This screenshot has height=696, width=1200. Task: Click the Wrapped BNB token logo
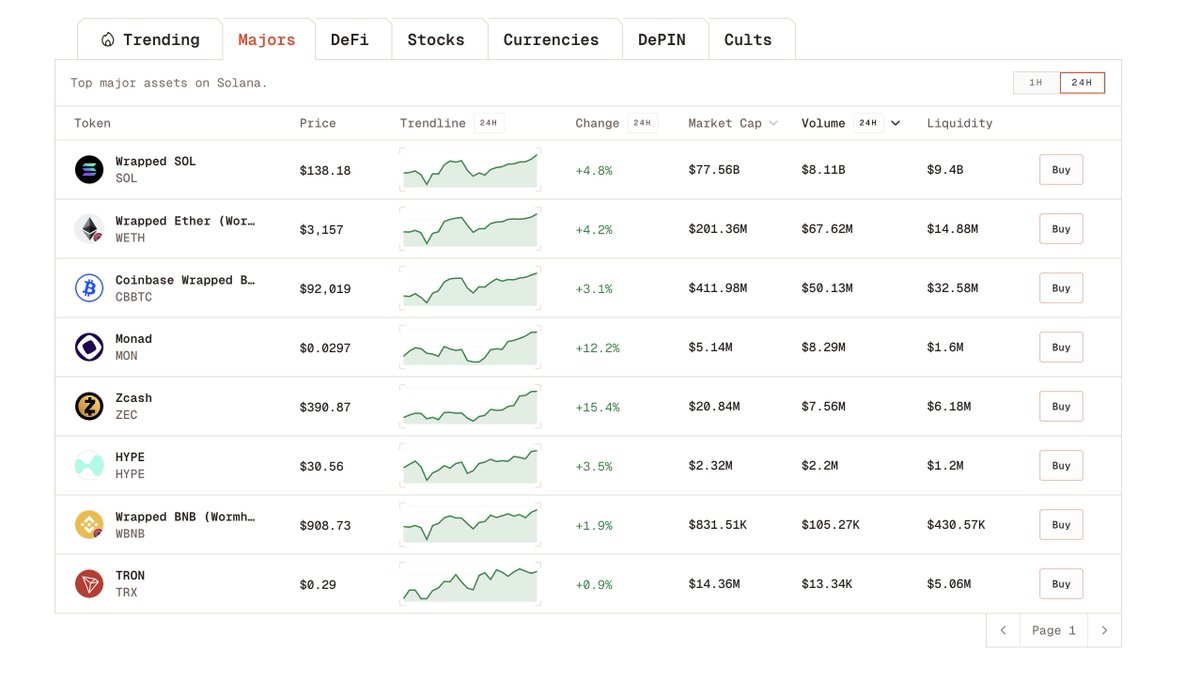point(89,525)
